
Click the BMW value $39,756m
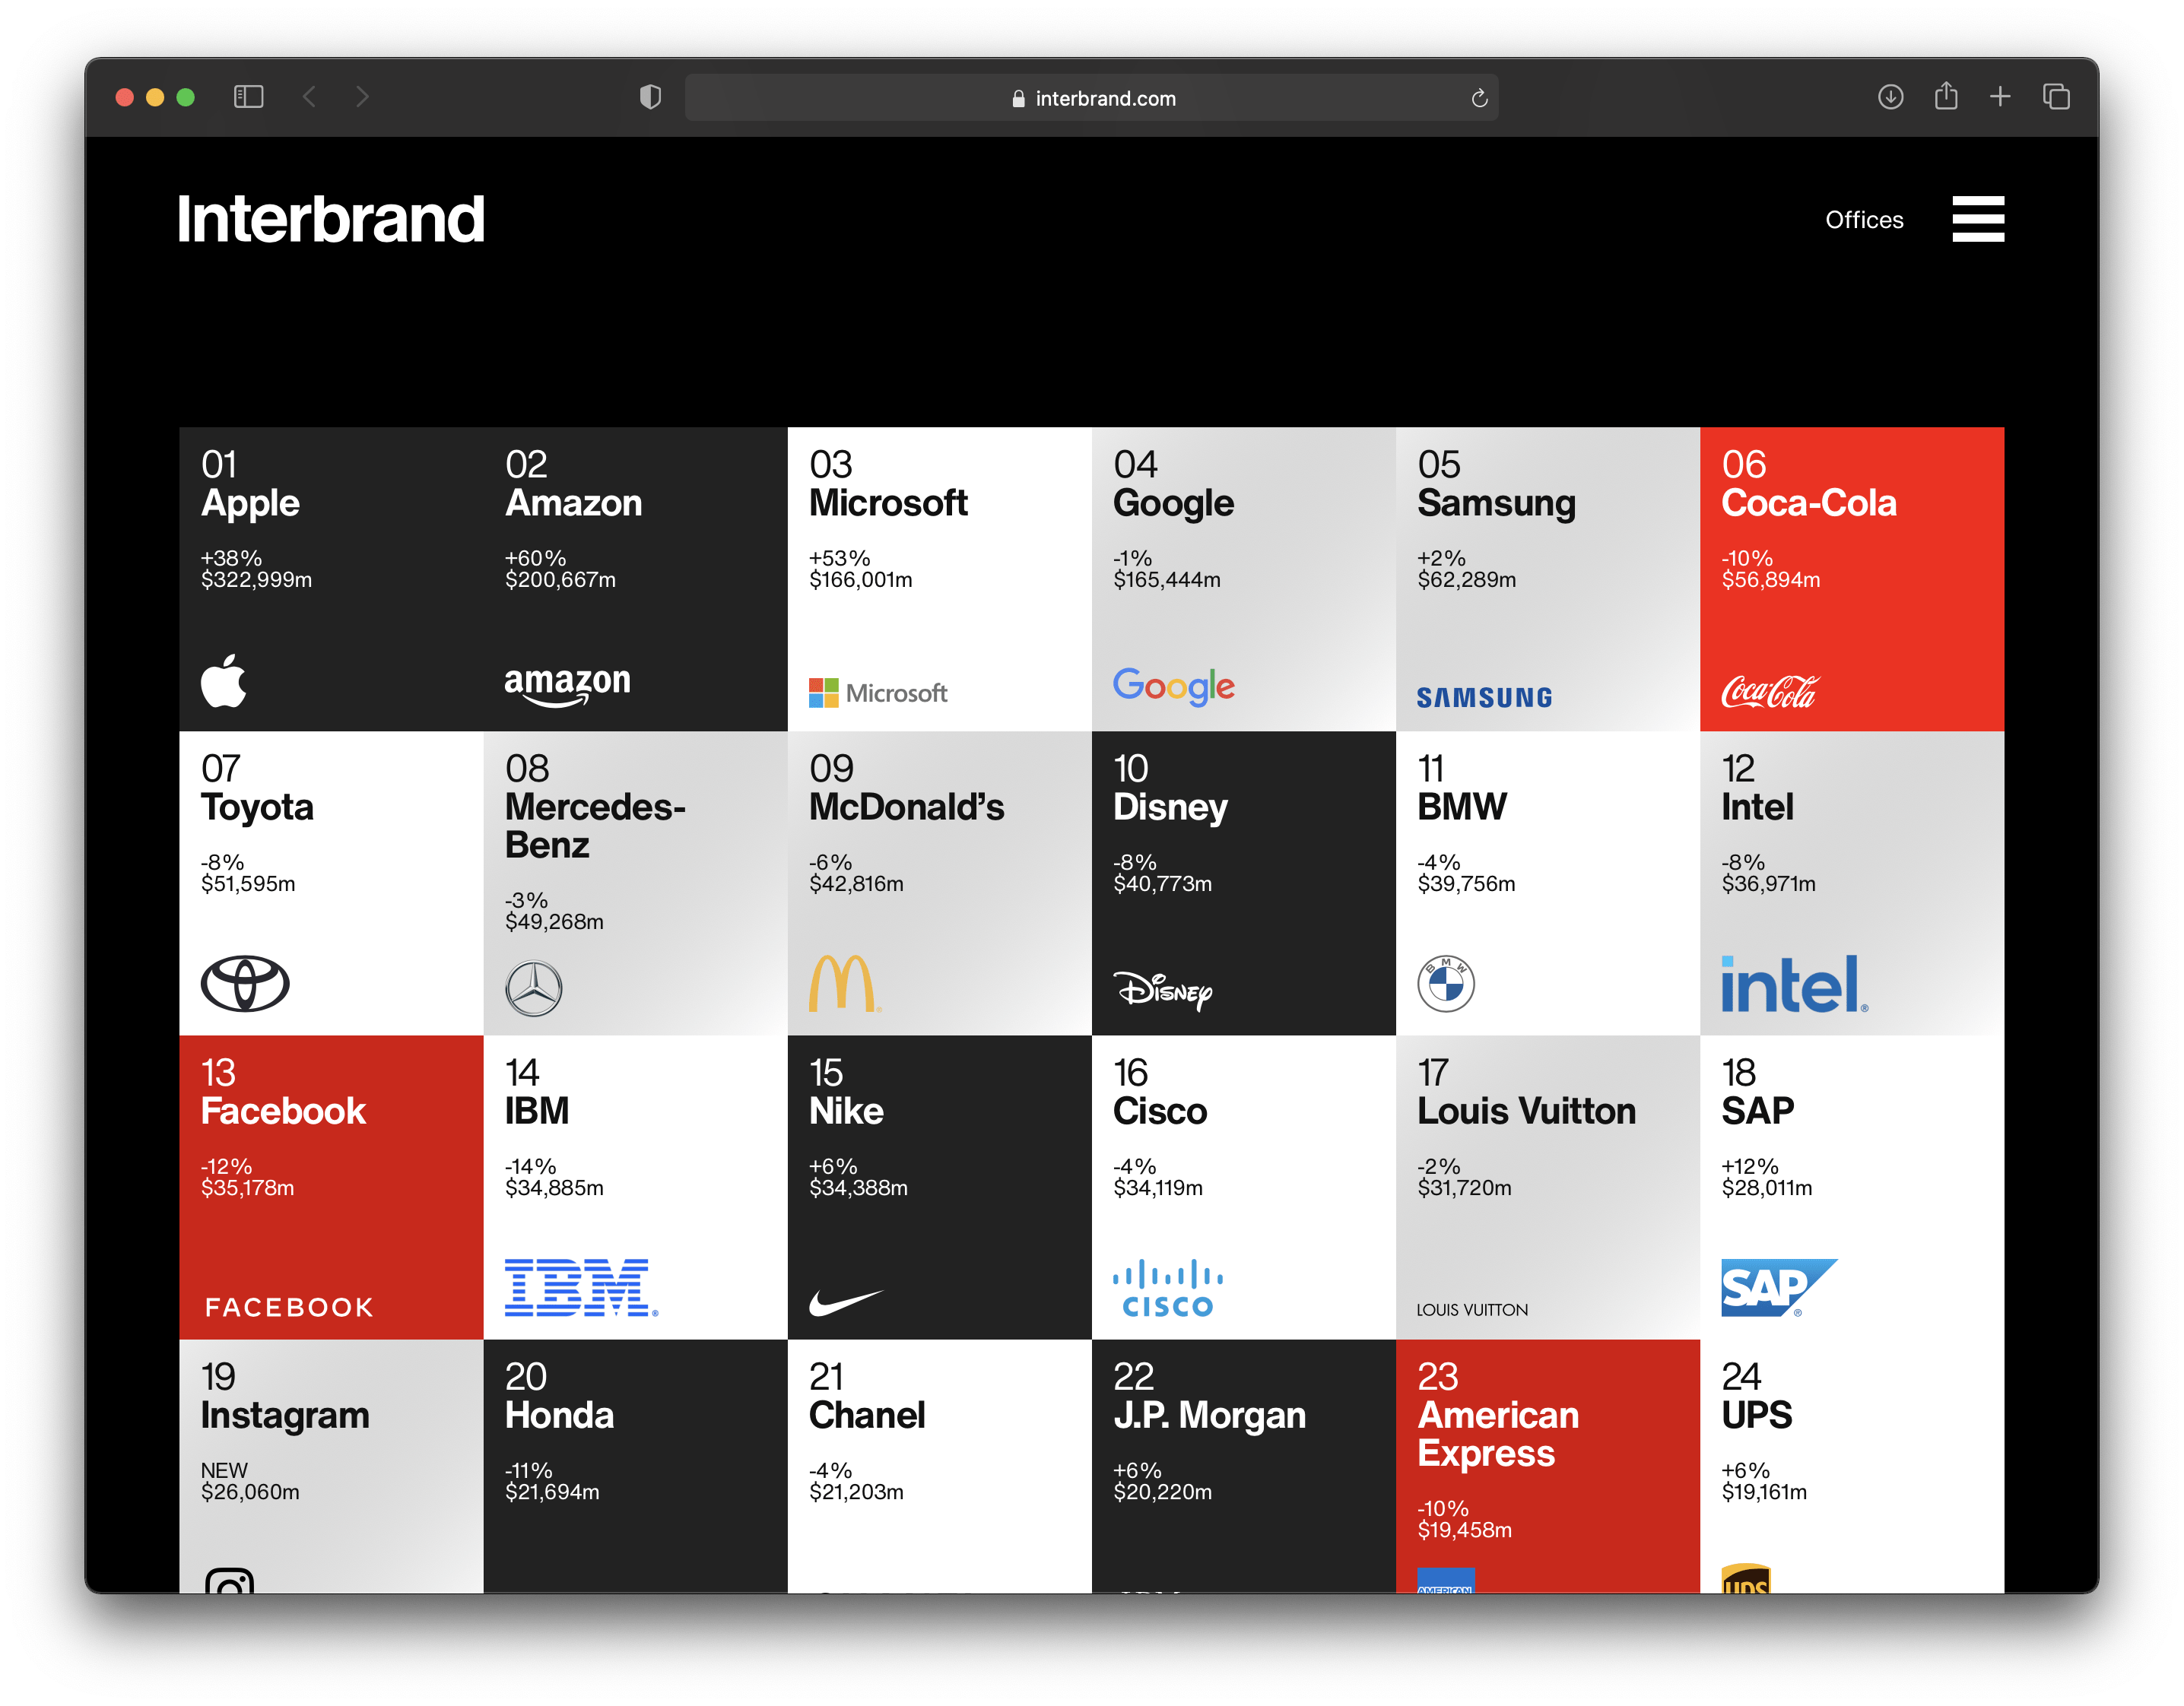[x=1466, y=884]
